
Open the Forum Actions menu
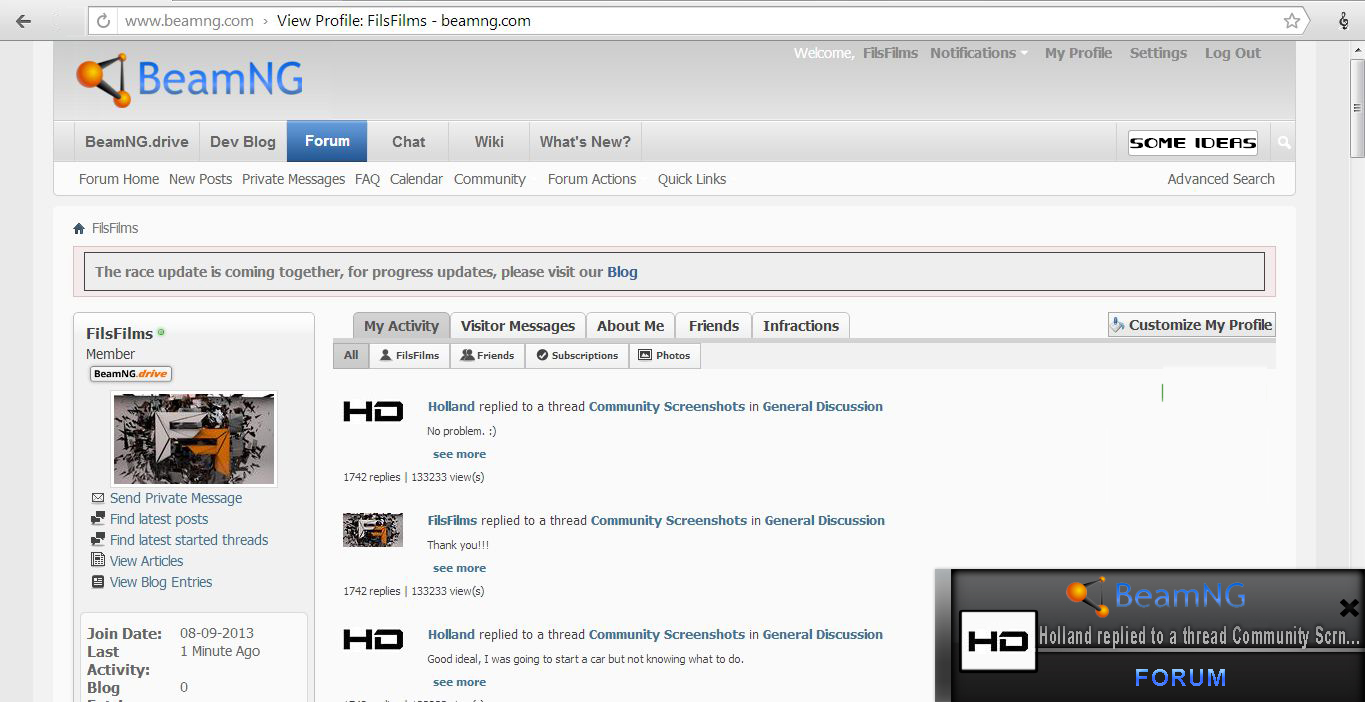[592, 179]
